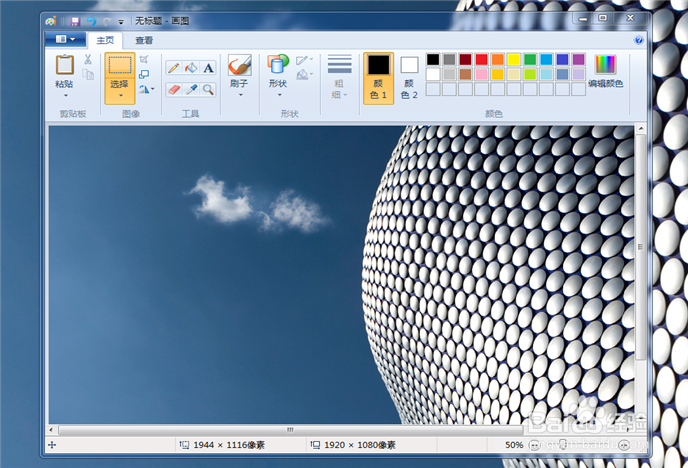
Task: Click the Rotate icon
Action: [x=144, y=89]
